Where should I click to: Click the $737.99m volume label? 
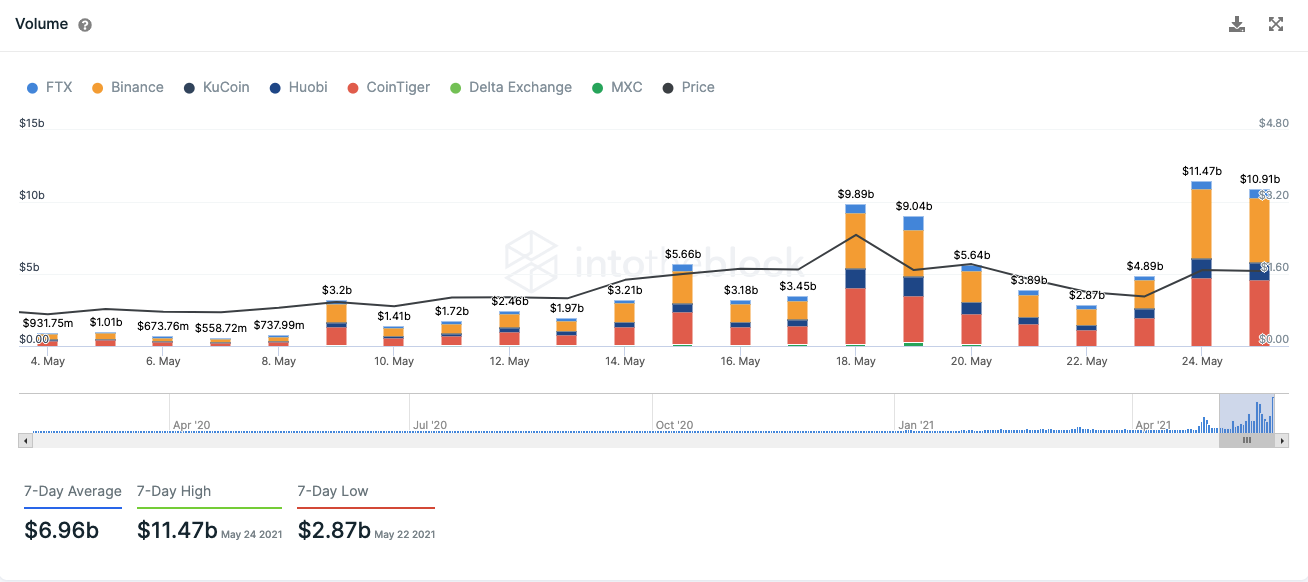pos(278,325)
